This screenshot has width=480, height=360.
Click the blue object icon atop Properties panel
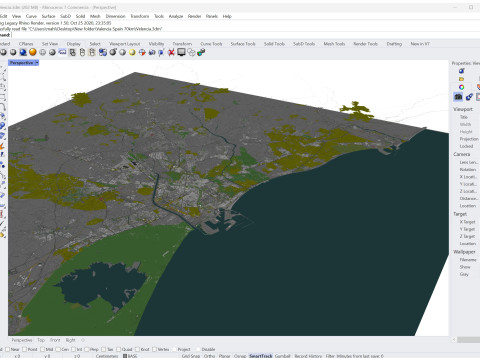(x=461, y=71)
